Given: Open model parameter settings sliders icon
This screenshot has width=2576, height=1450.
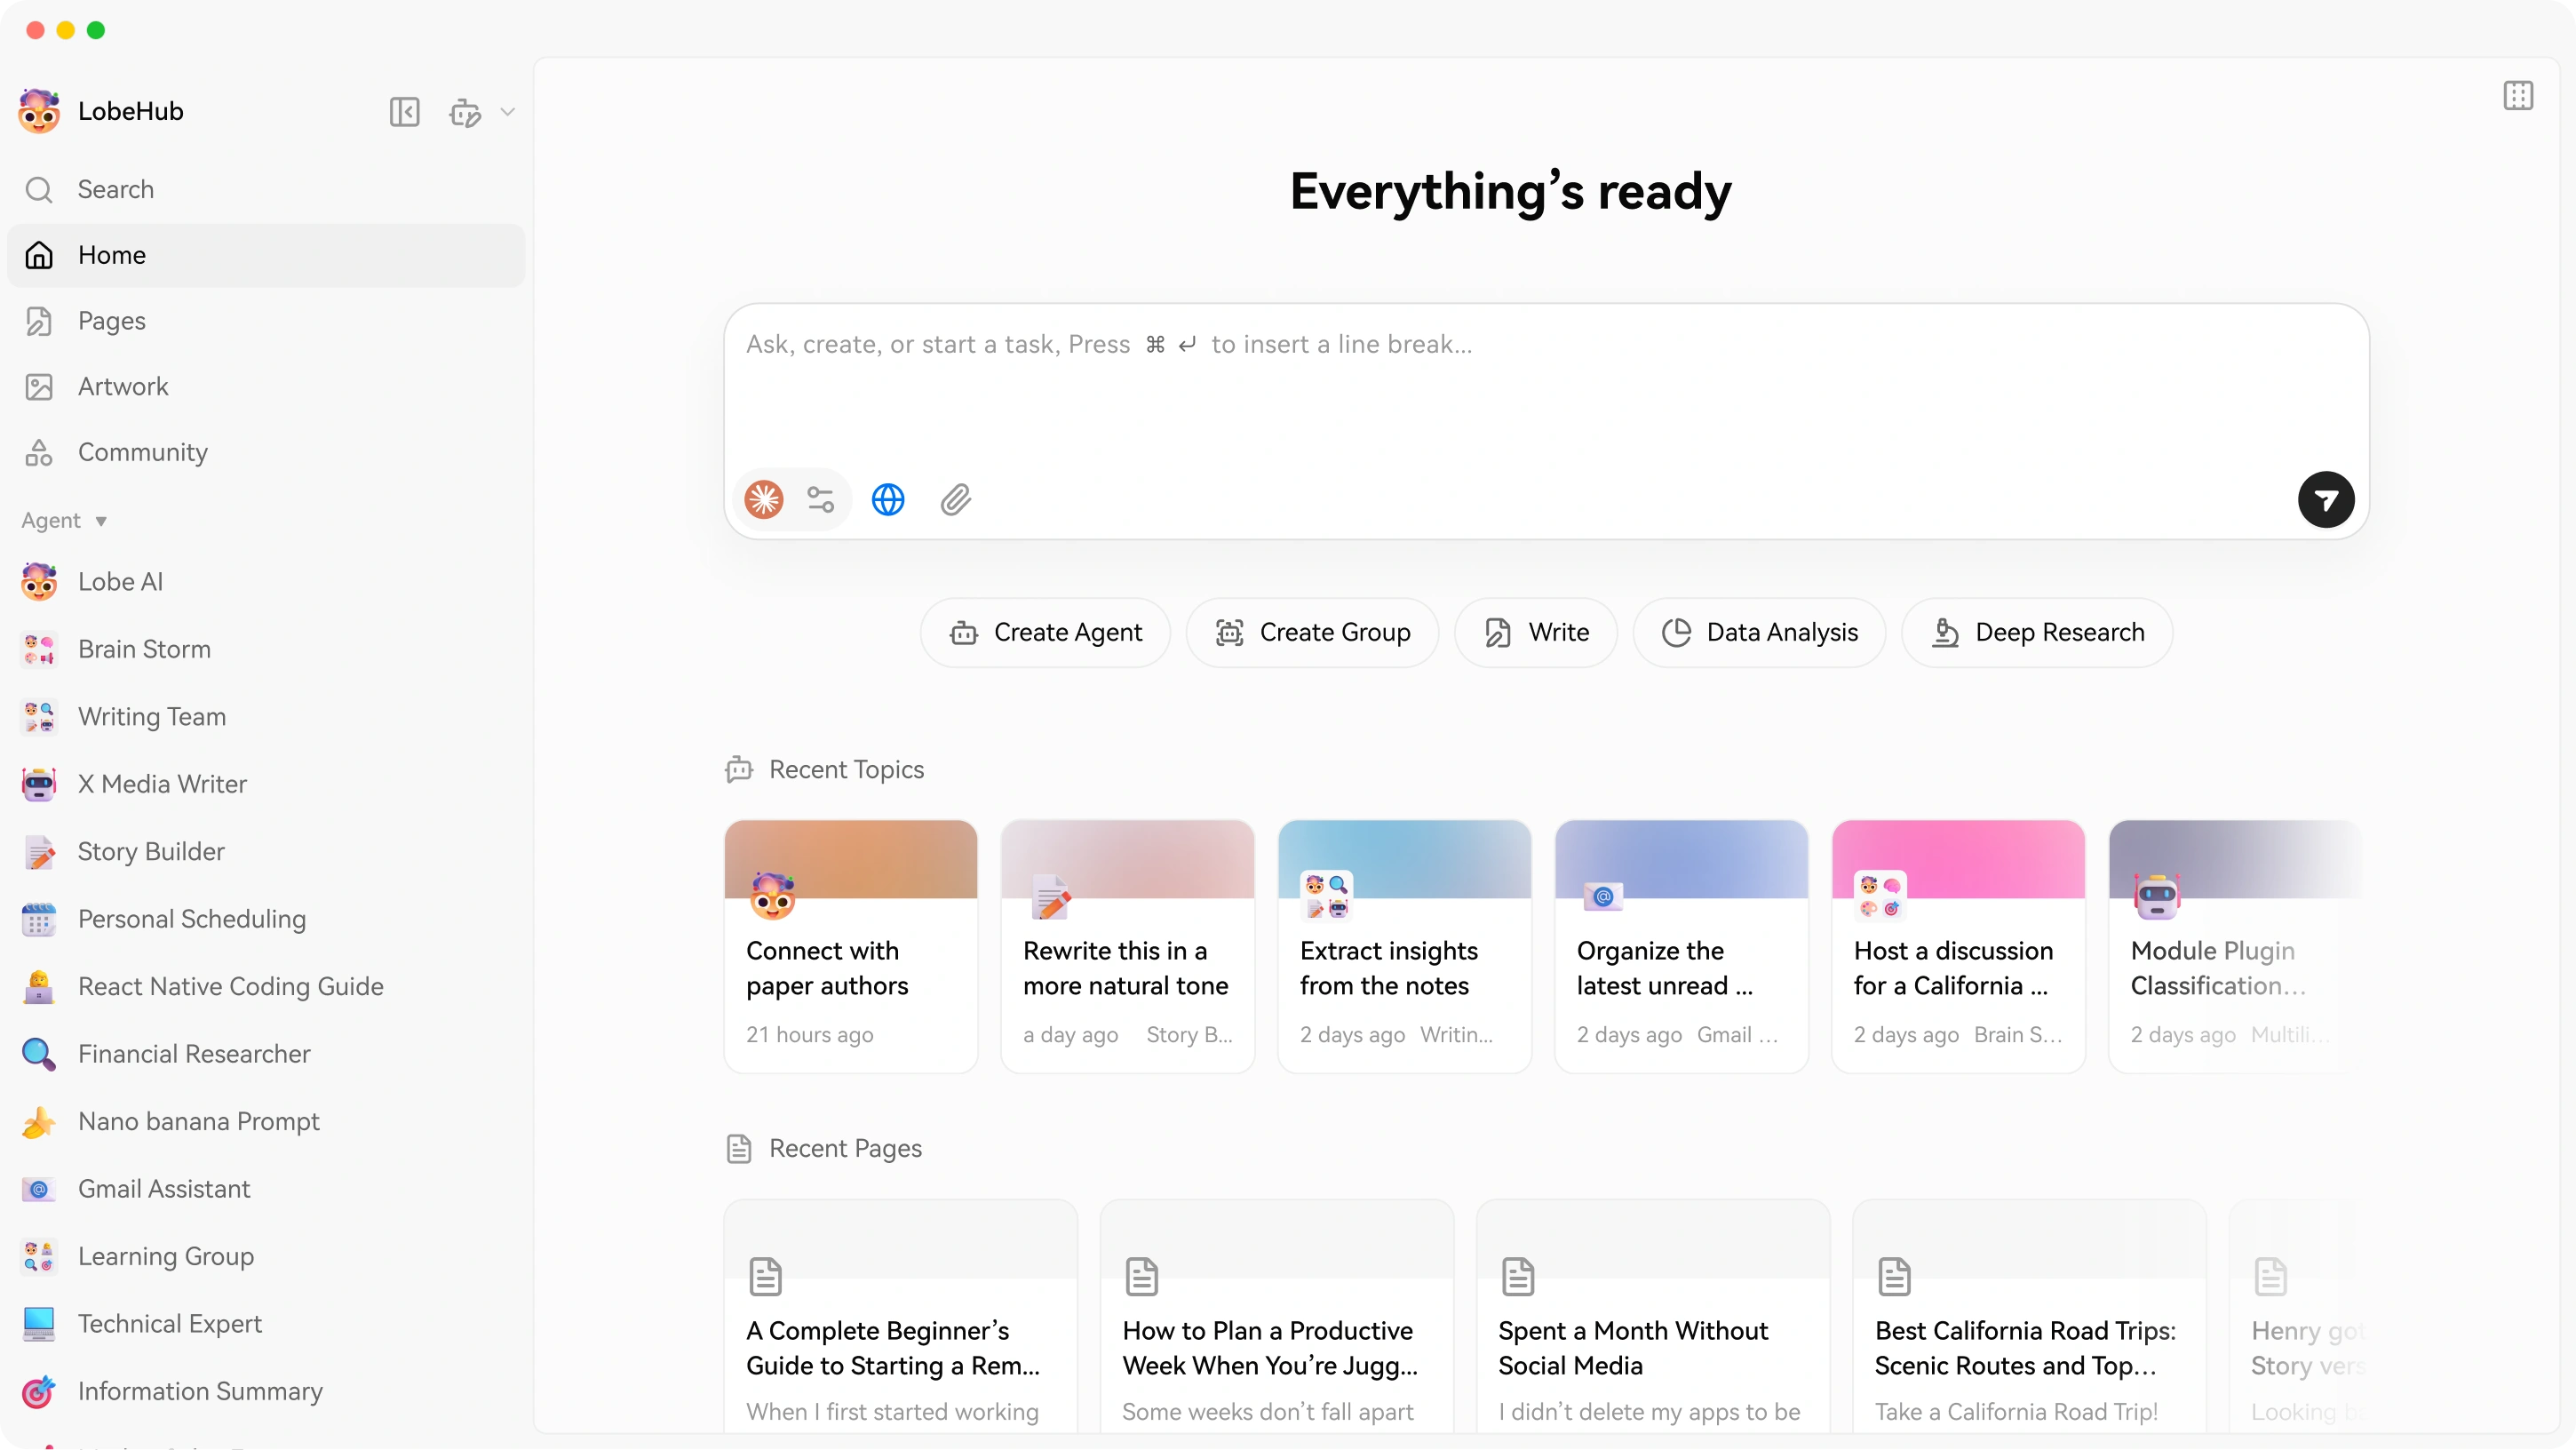Looking at the screenshot, I should [x=820, y=499].
